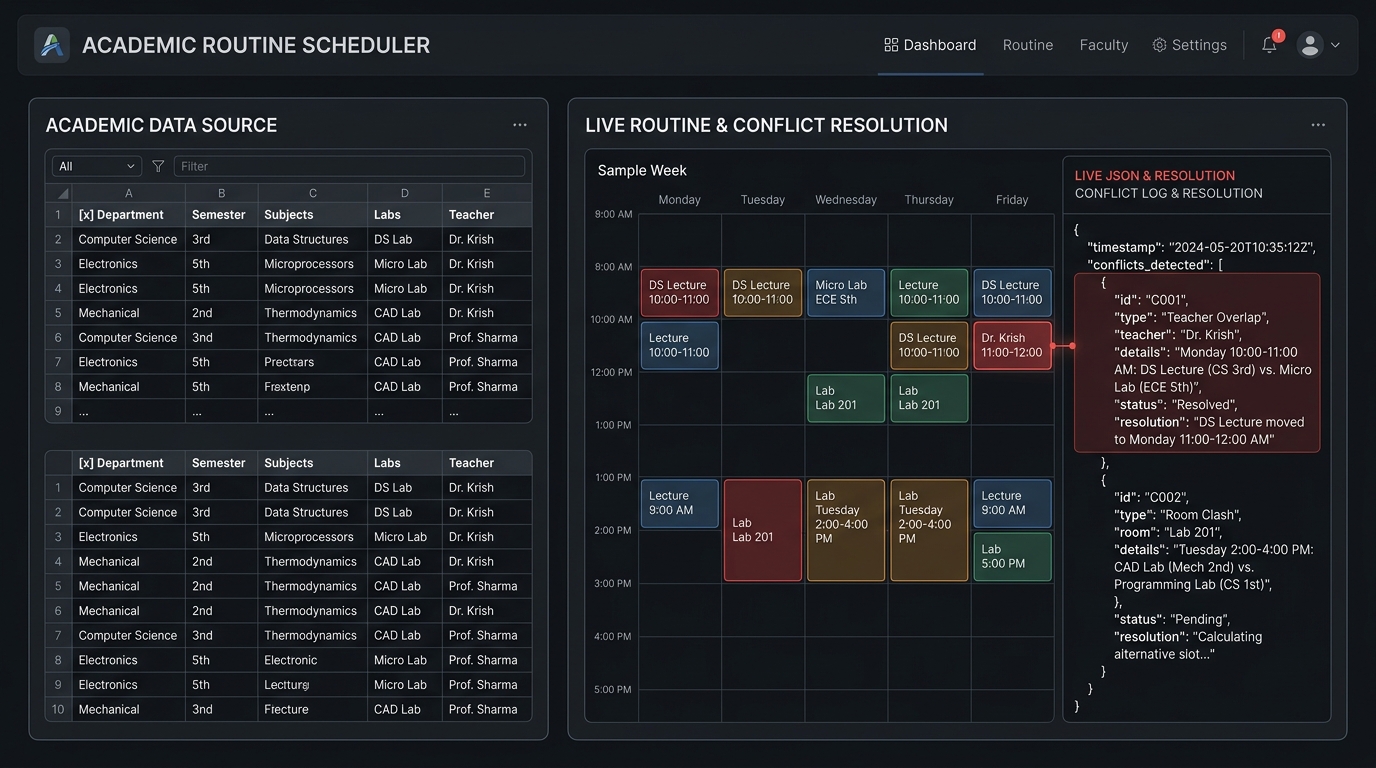Image resolution: width=1376 pixels, height=768 pixels.
Task: Click the "status": "Pending" line
Action: pyautogui.click(x=1172, y=619)
